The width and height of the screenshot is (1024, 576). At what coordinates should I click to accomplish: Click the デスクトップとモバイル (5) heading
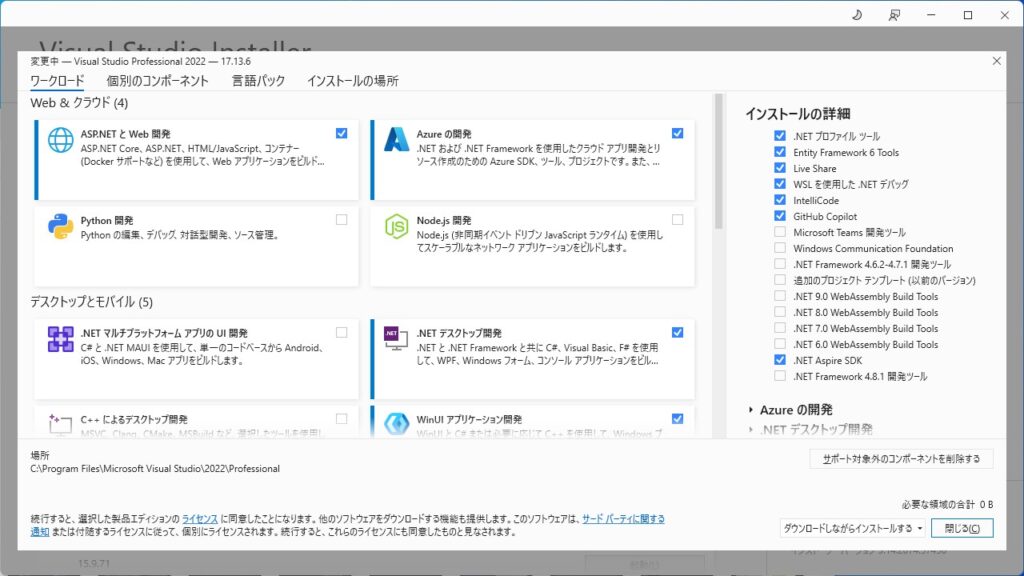[91, 302]
